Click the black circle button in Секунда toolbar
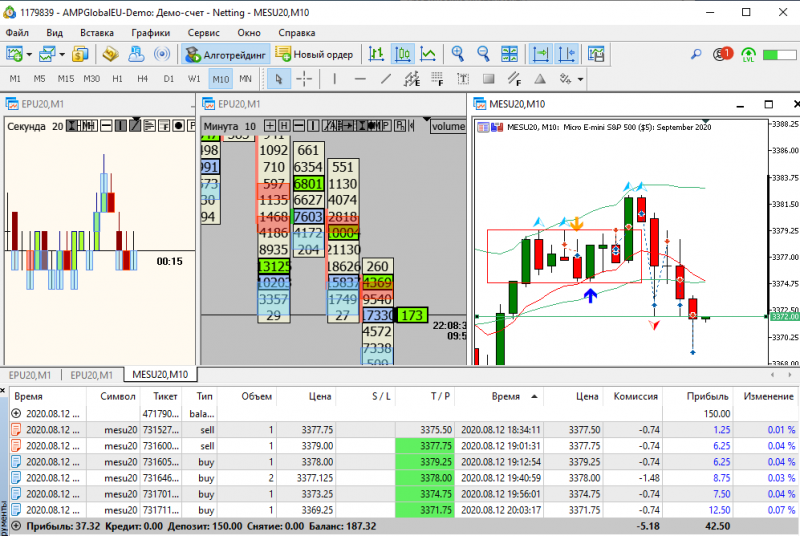Viewport: 800px width, 536px height. (179, 125)
